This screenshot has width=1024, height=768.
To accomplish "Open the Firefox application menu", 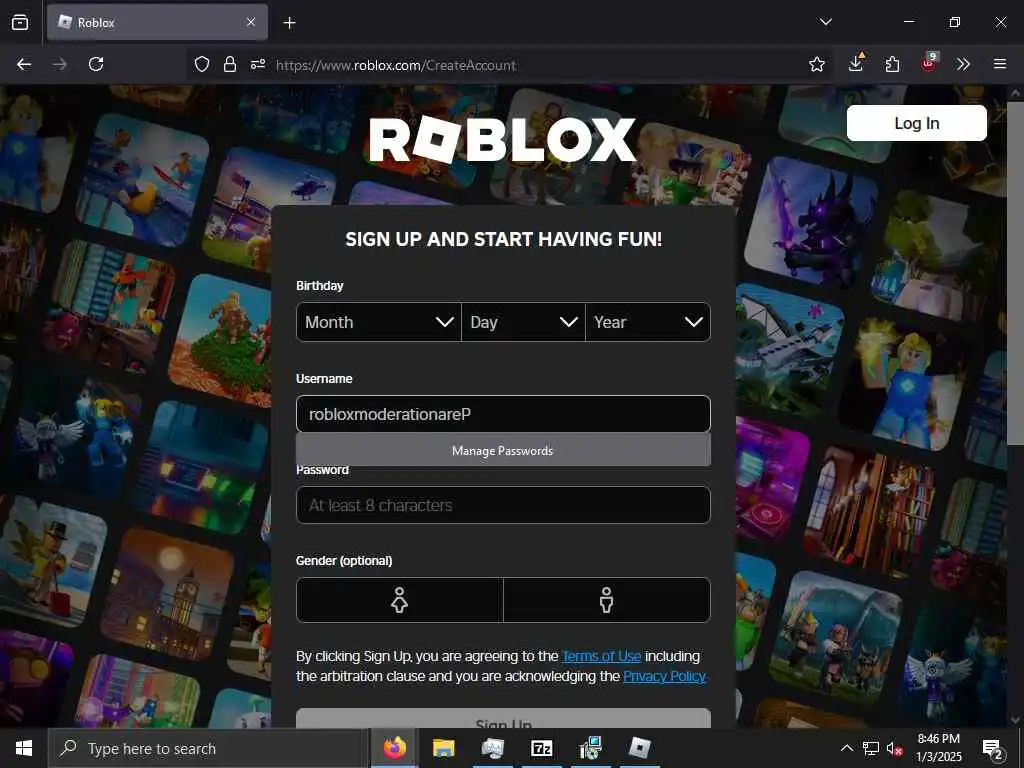I will (x=1000, y=64).
